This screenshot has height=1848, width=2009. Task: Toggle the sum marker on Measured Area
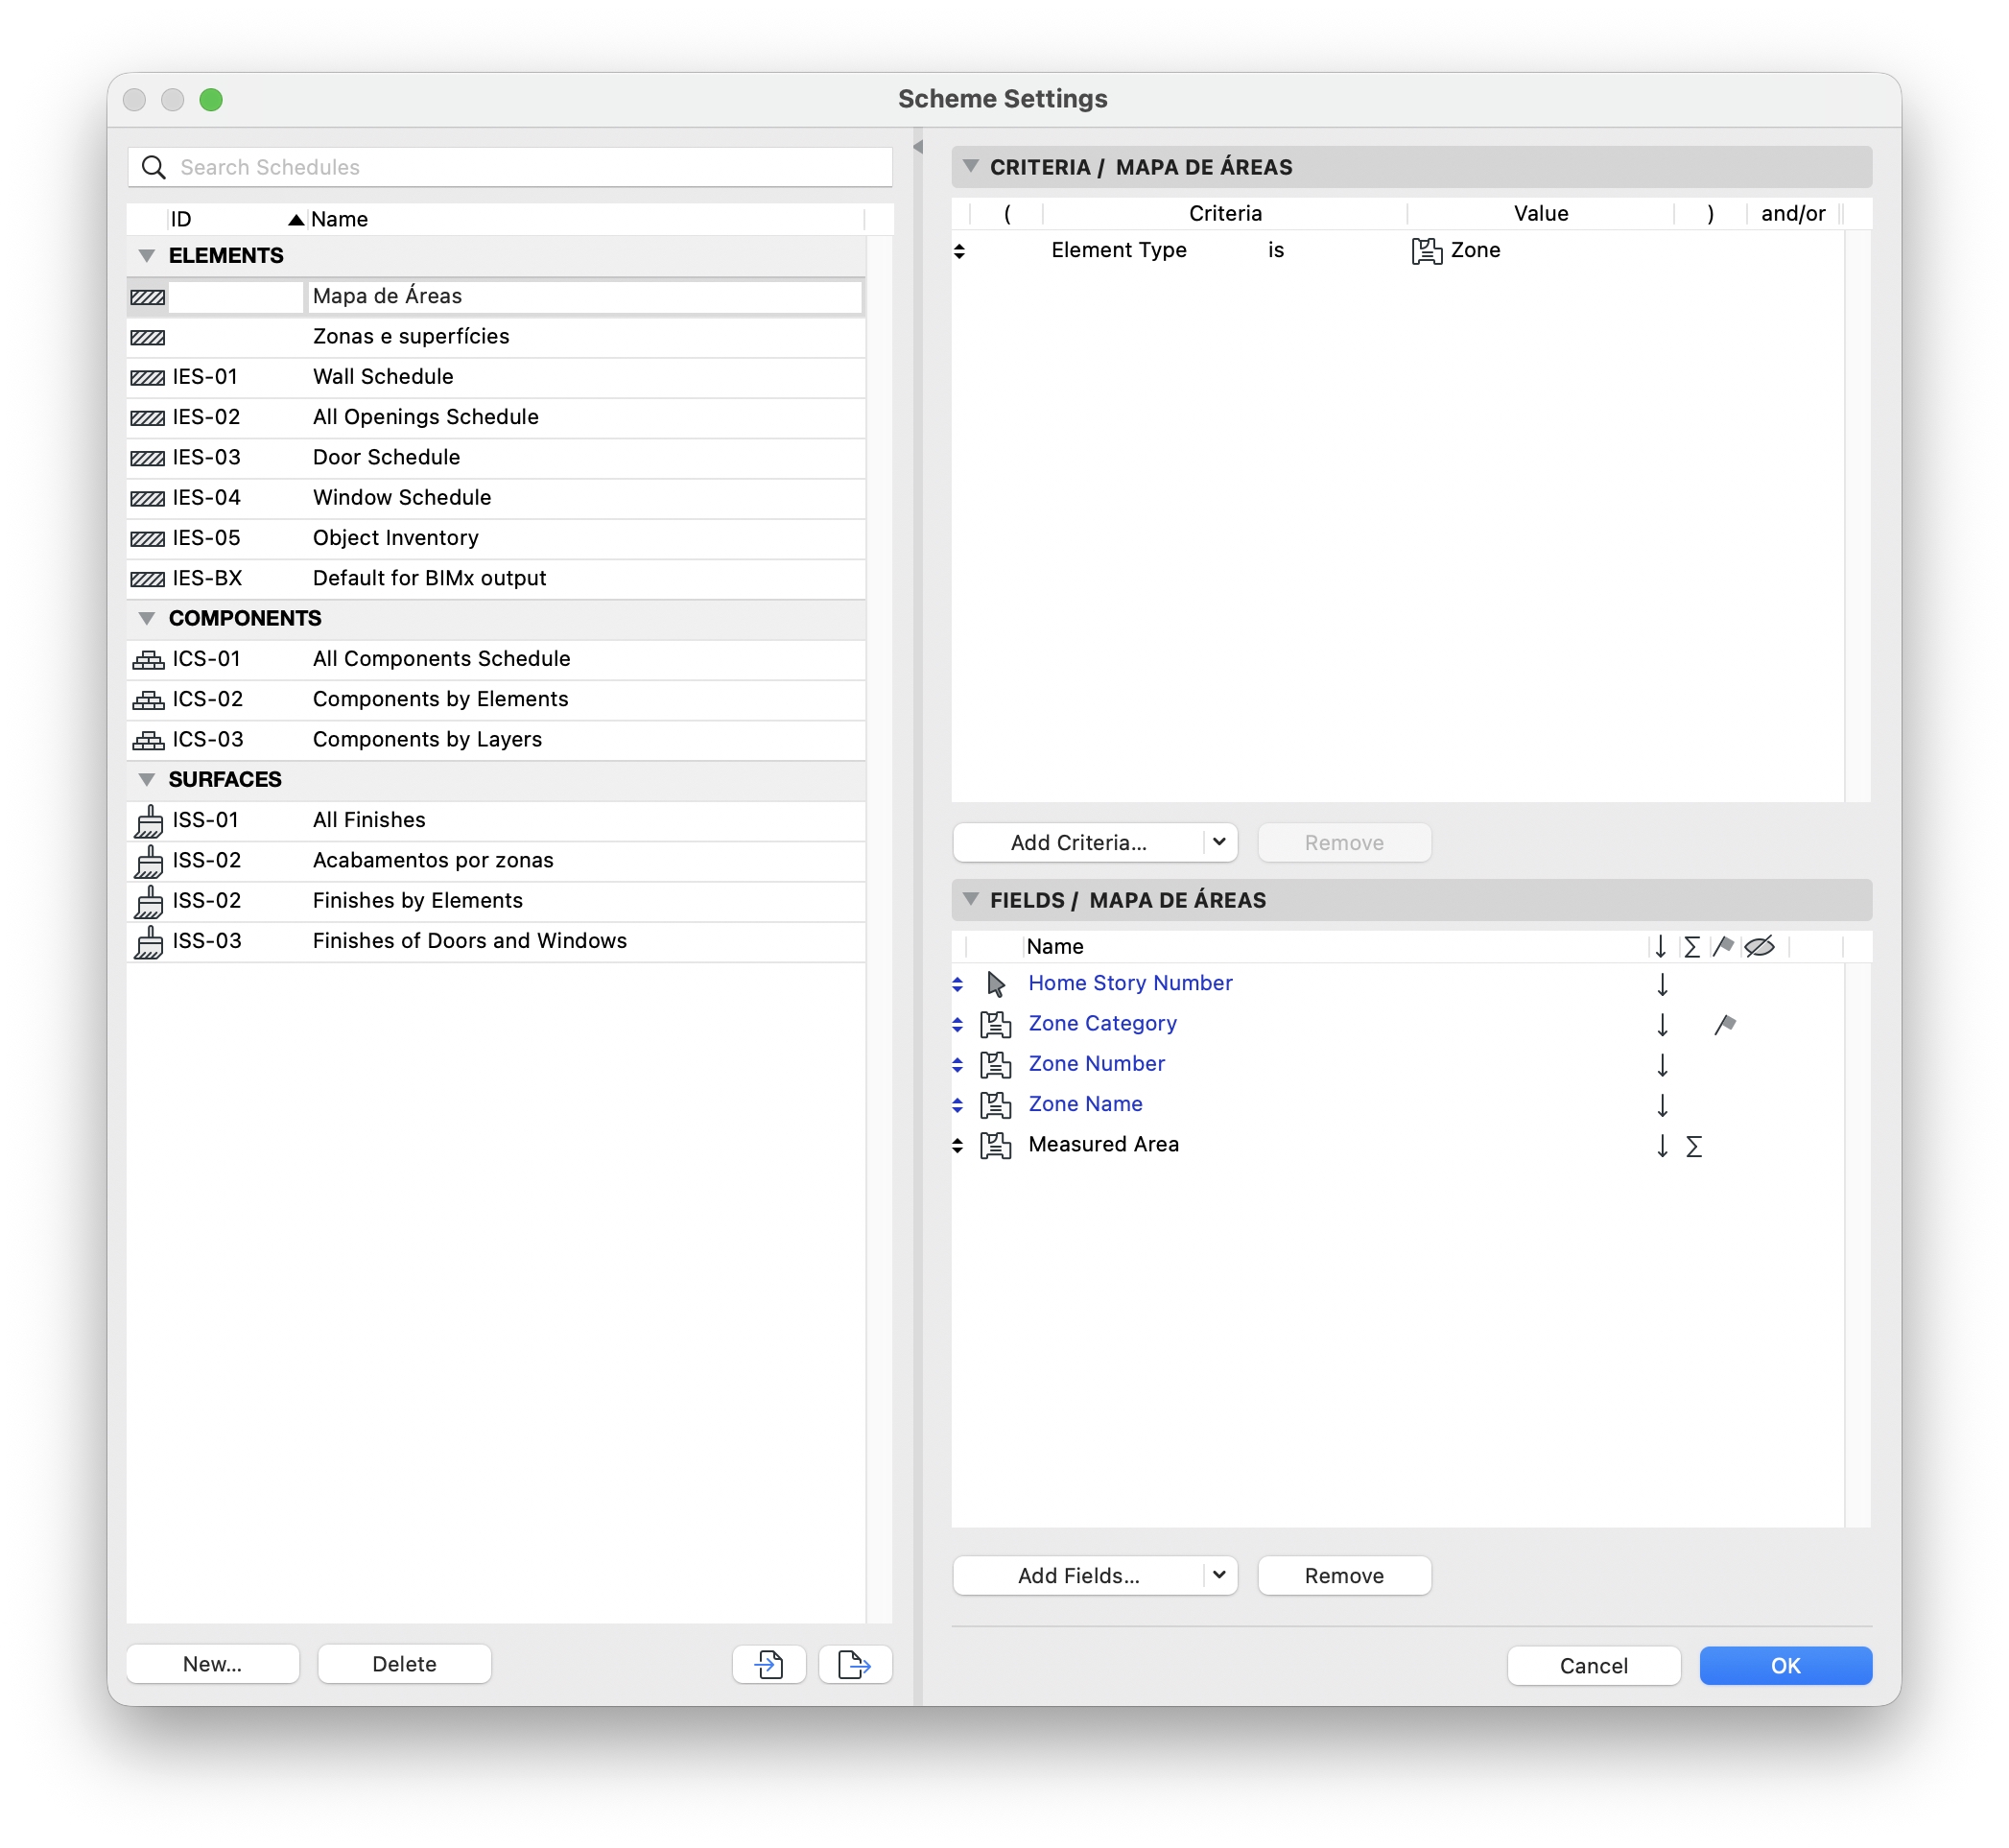[1693, 1147]
